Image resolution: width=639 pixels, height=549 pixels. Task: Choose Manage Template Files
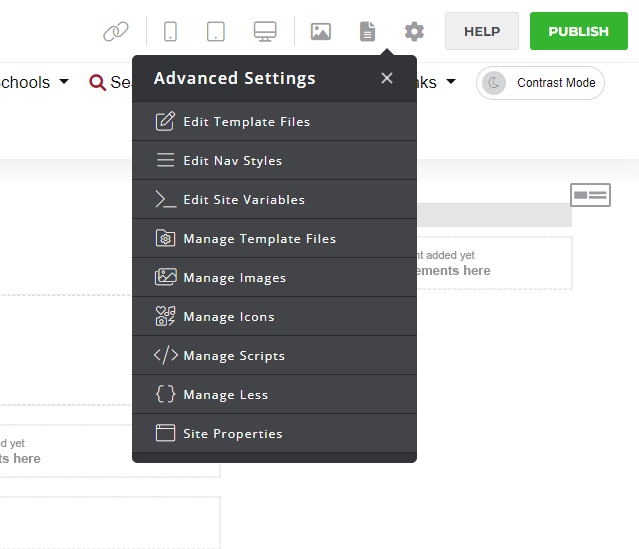[259, 239]
